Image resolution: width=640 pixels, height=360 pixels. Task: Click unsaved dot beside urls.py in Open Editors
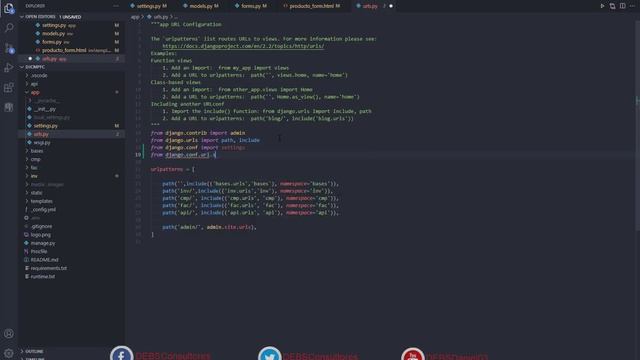(30, 59)
